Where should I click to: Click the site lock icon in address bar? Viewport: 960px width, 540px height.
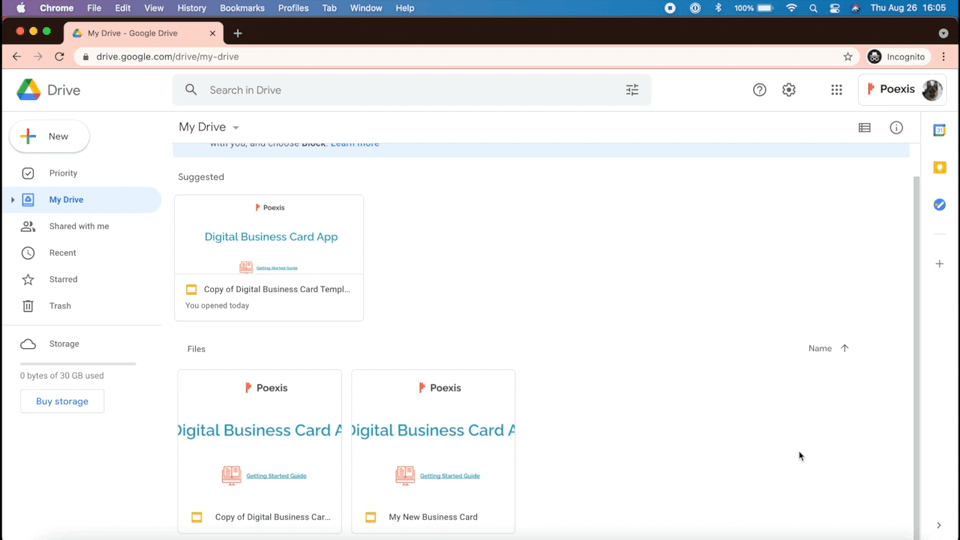point(86,56)
